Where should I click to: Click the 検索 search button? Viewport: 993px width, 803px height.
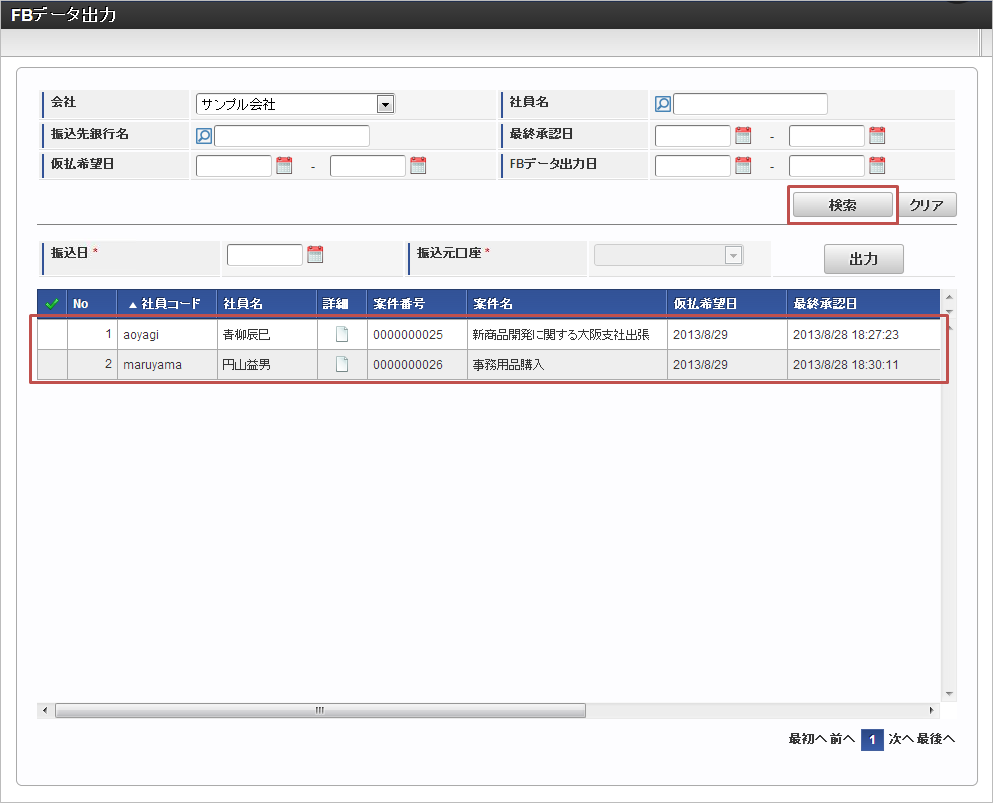pyautogui.click(x=842, y=204)
